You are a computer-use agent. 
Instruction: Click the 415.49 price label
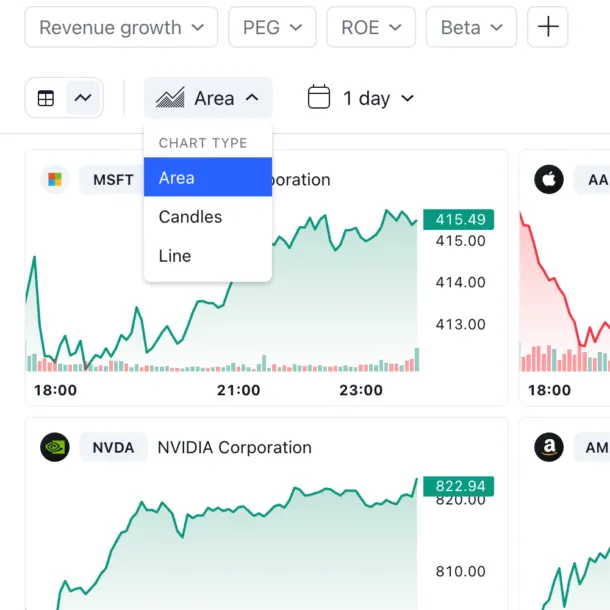point(459,219)
